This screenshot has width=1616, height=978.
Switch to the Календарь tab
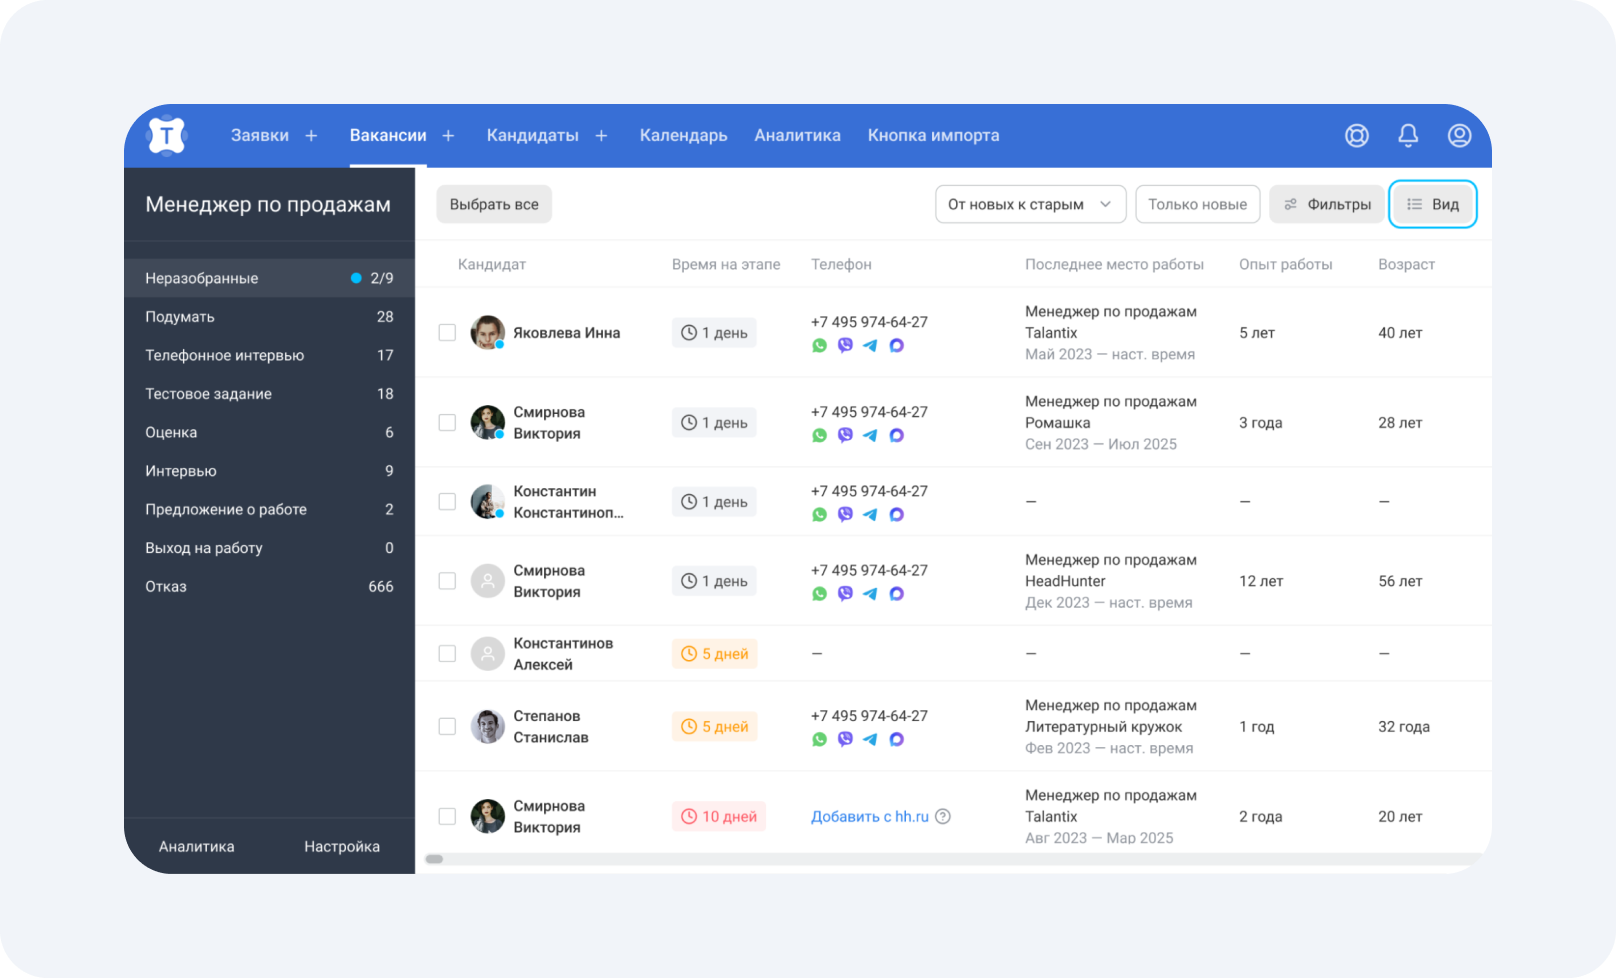tap(683, 135)
